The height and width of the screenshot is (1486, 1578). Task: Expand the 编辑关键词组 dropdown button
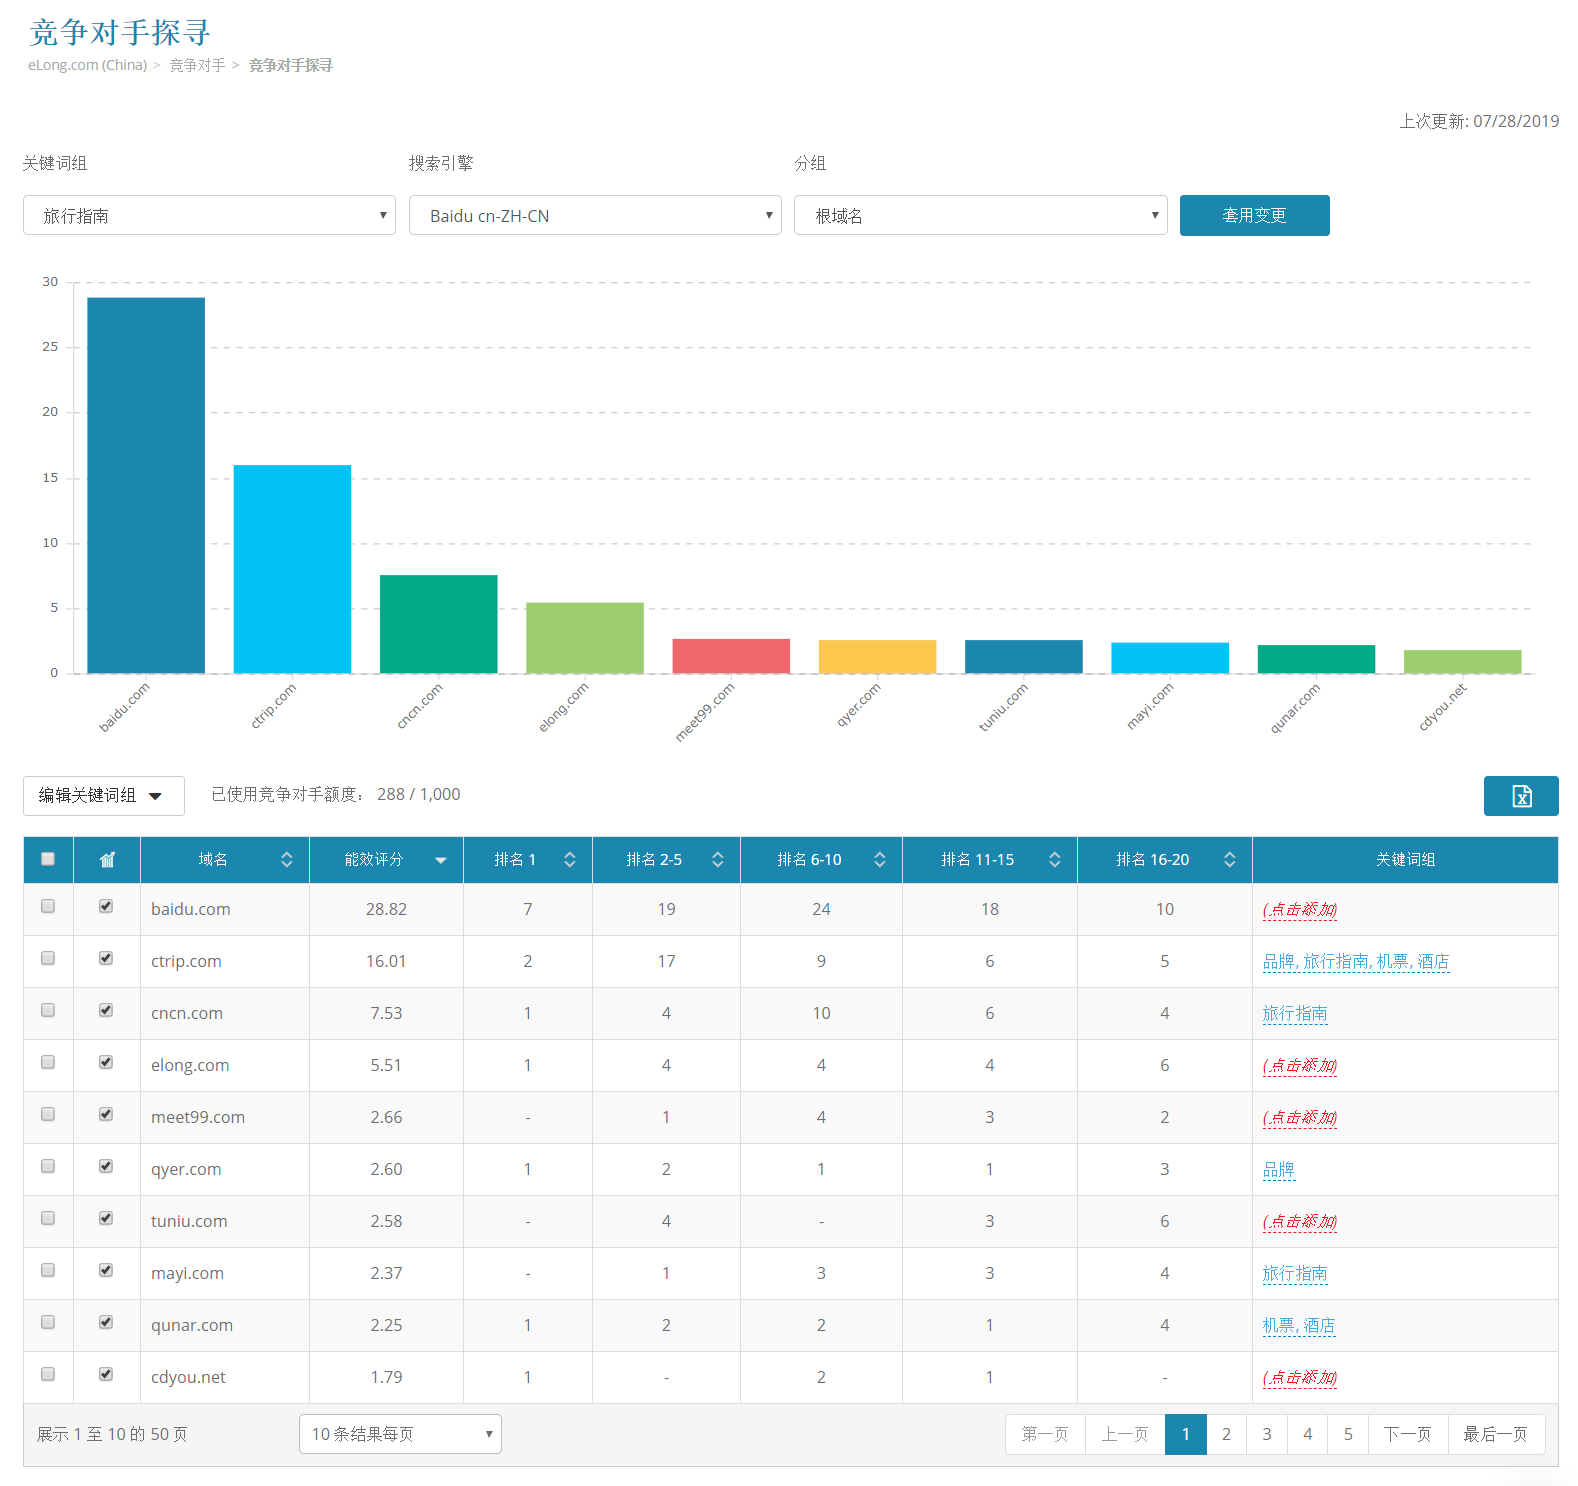tap(104, 796)
